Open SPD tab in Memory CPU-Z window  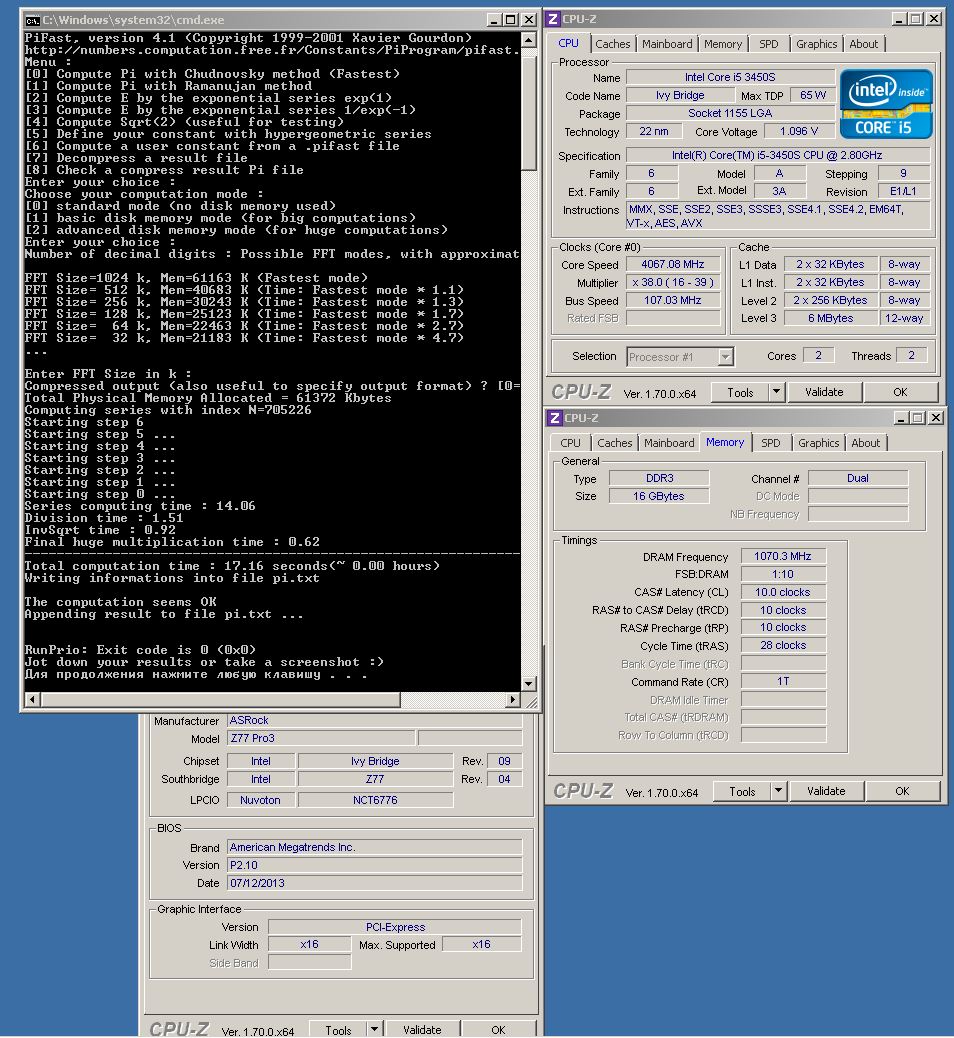(x=771, y=443)
